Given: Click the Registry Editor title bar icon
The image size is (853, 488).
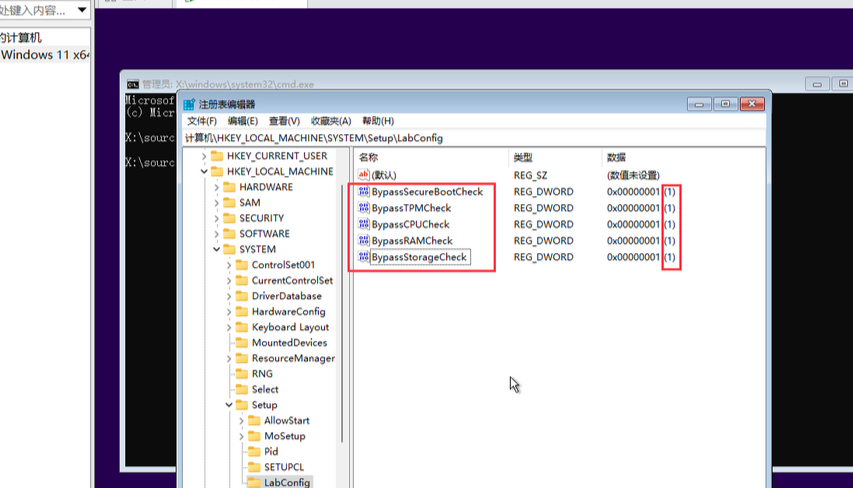Looking at the screenshot, I should 190,104.
